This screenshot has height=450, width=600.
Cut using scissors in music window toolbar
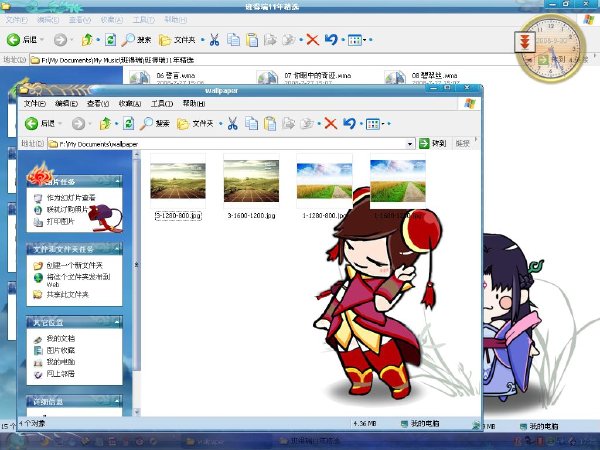(x=214, y=39)
